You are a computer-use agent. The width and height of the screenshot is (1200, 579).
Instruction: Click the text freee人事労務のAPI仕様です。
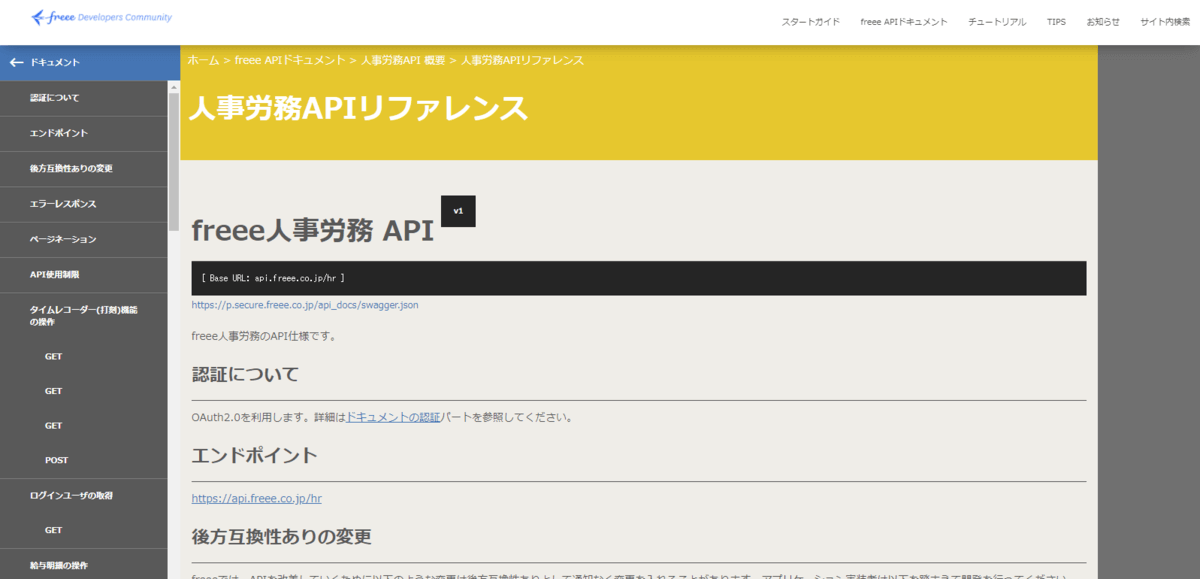pyautogui.click(x=265, y=336)
